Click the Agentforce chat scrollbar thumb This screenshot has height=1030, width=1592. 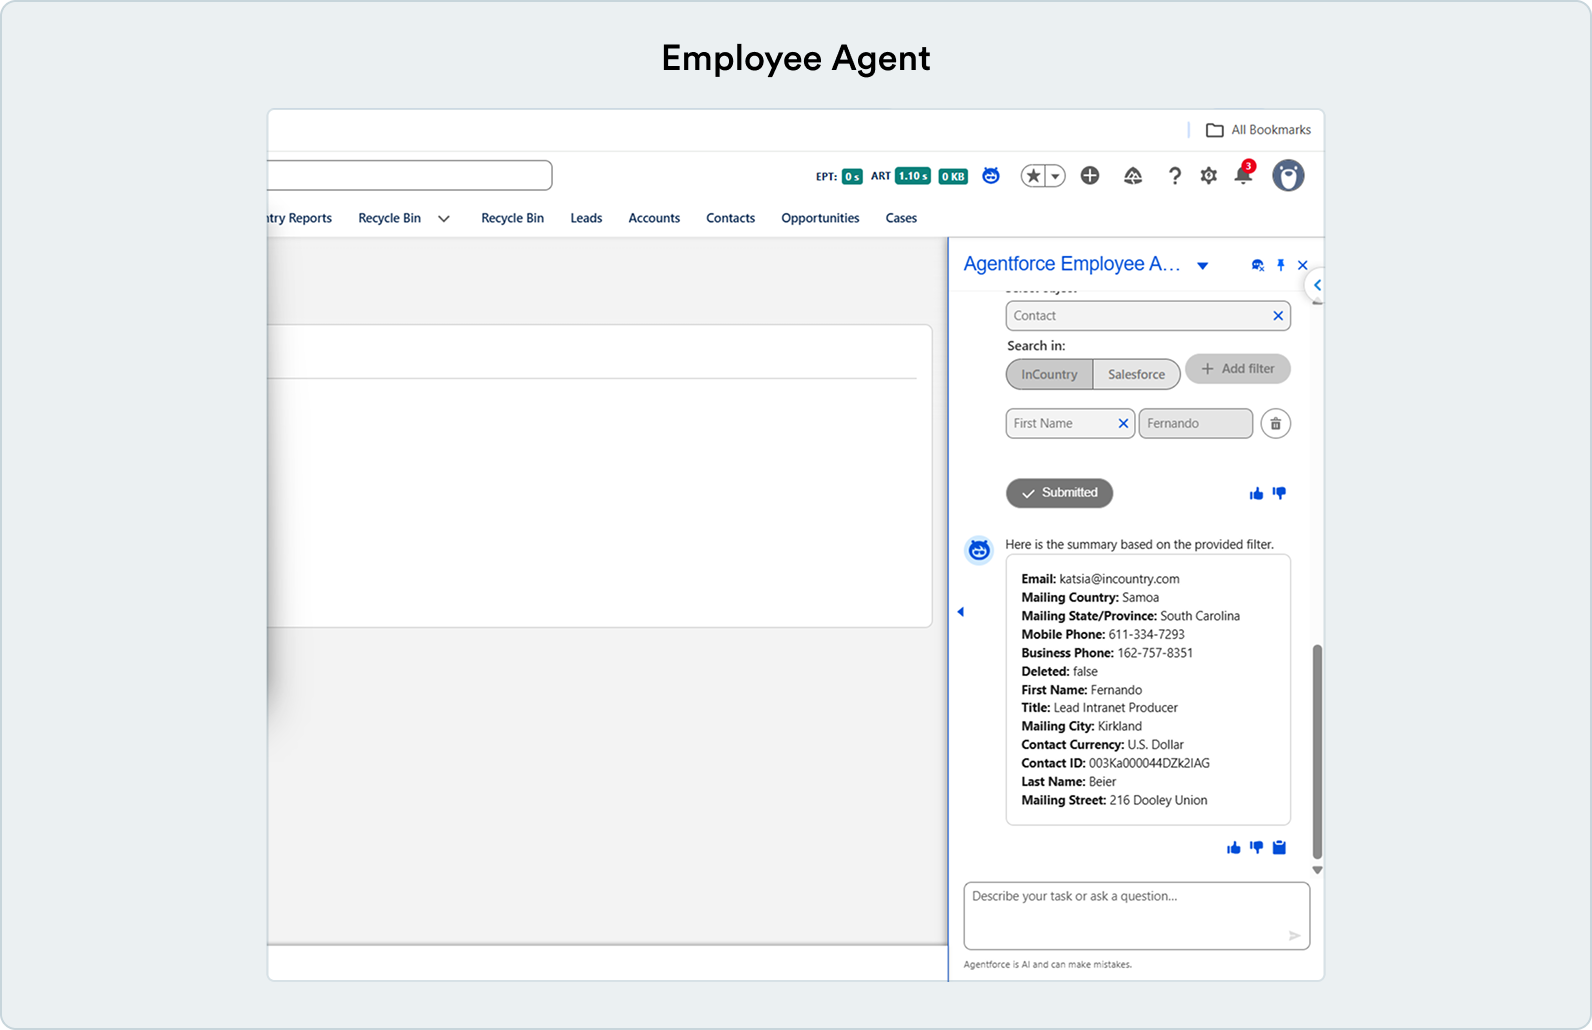[1317, 752]
